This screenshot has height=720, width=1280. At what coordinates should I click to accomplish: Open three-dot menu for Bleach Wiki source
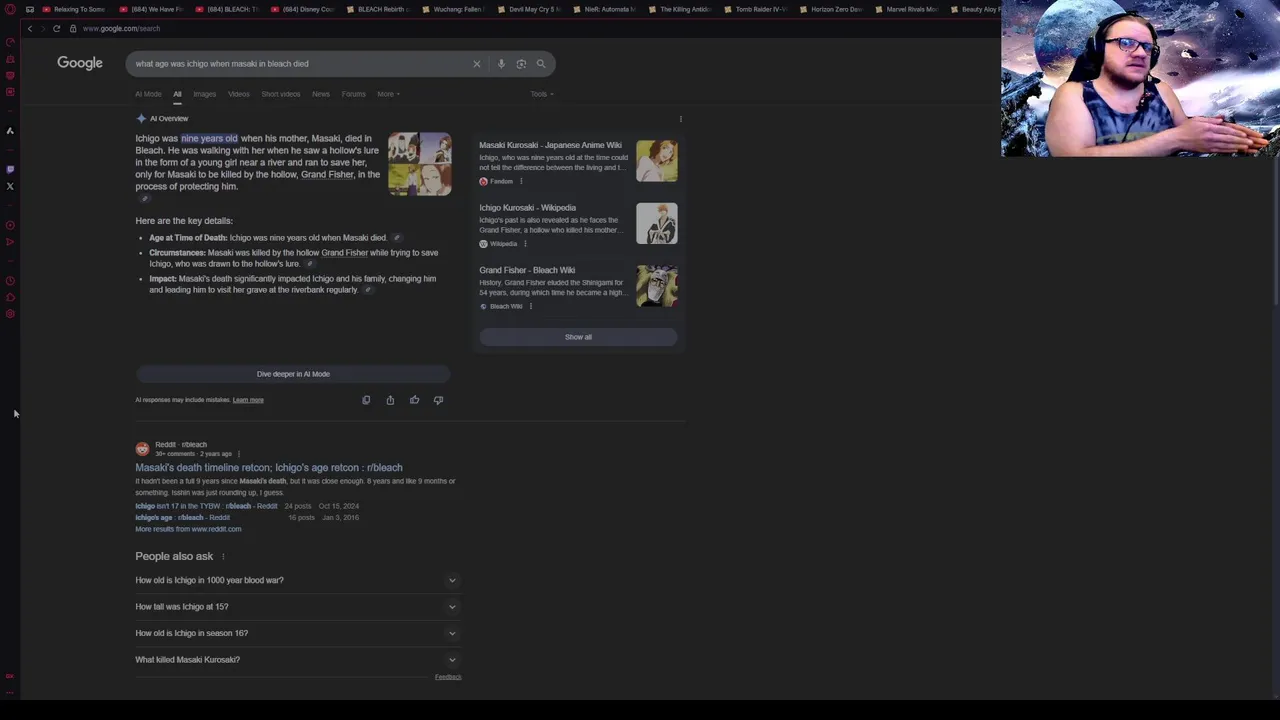coord(531,306)
